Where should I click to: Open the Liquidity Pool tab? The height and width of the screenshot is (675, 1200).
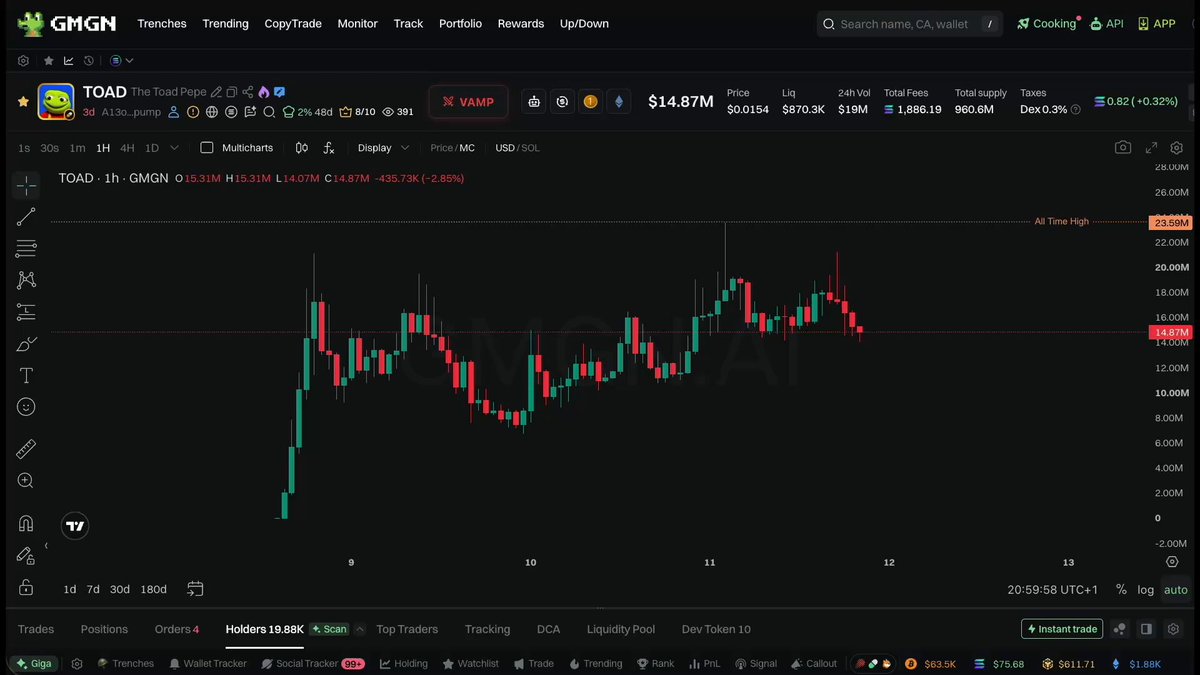pos(621,629)
